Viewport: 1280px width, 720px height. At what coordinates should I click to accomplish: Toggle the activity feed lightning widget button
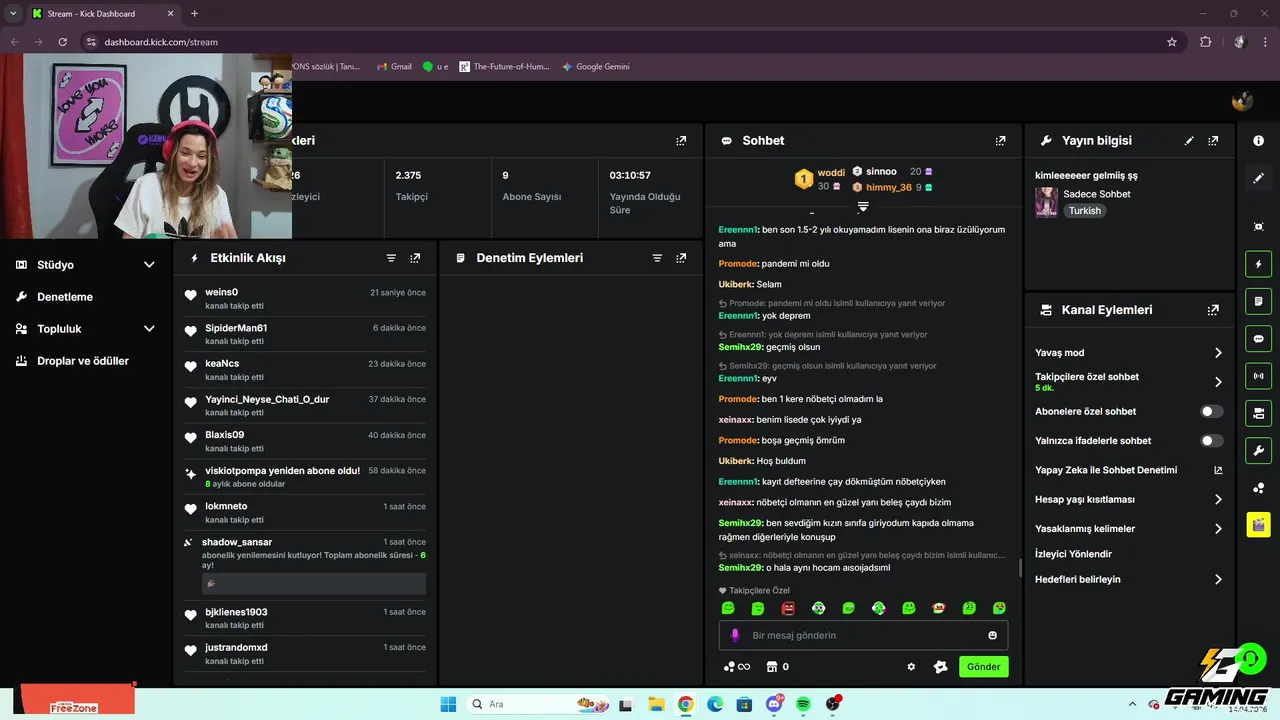pos(1258,265)
